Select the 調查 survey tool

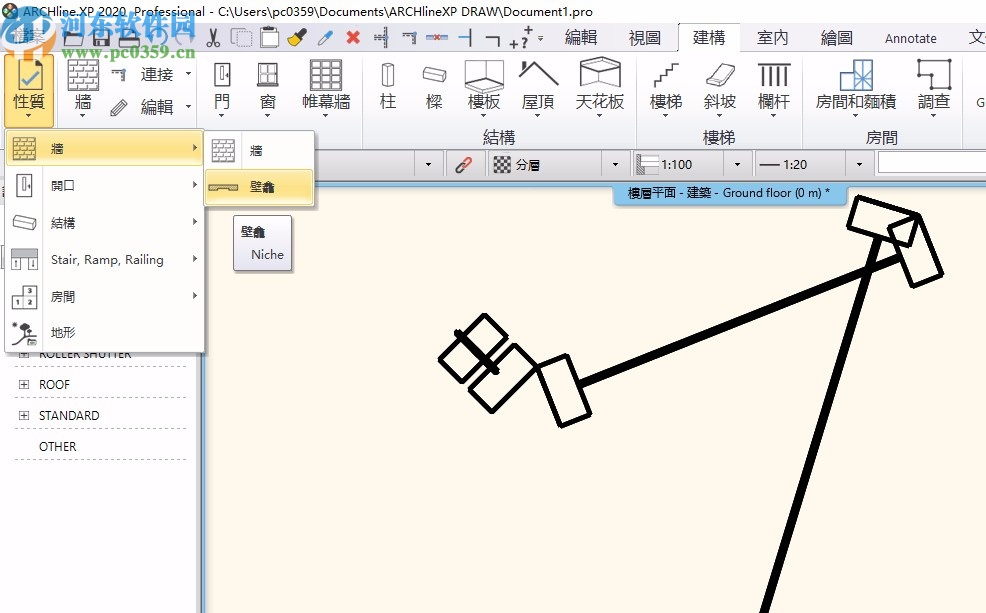(934, 88)
